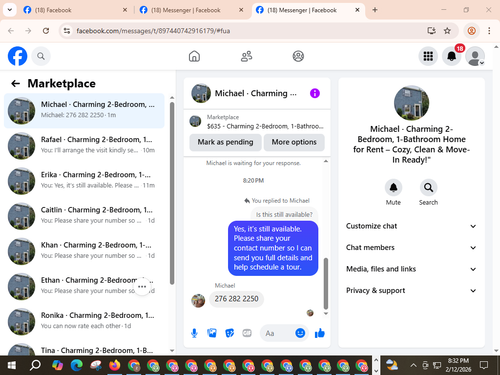
Task: Open the Notifications bell with 18 badge
Action: tap(452, 56)
